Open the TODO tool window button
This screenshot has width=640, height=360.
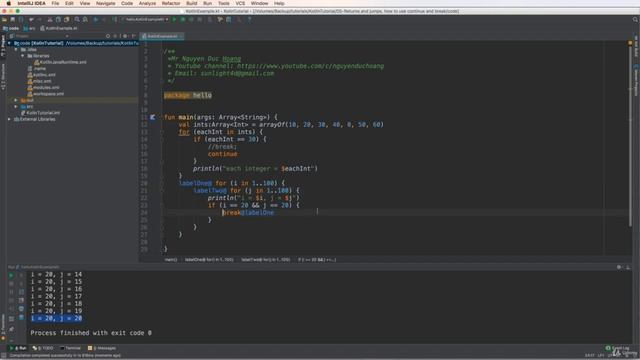[43, 348]
